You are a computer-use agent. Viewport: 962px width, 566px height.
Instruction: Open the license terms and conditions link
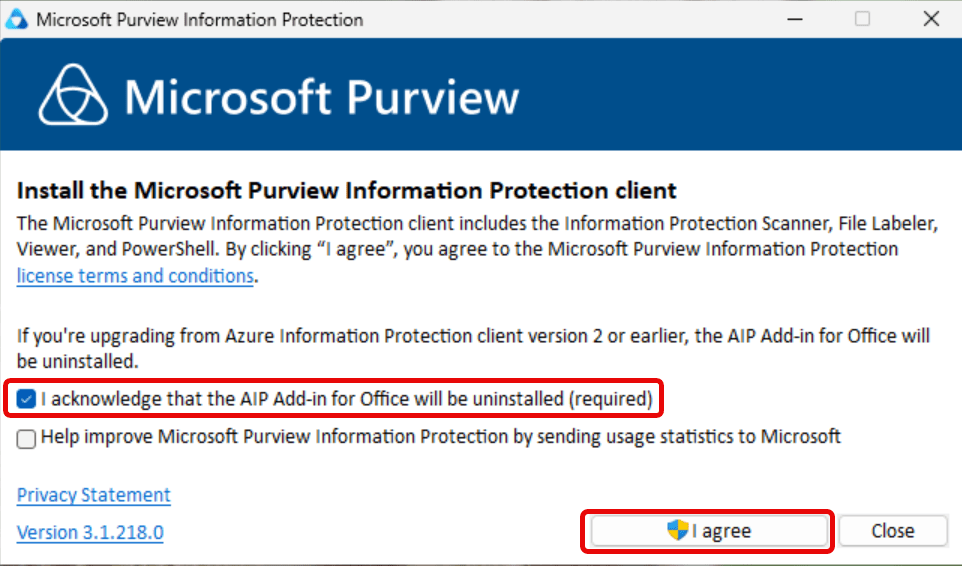click(135, 276)
